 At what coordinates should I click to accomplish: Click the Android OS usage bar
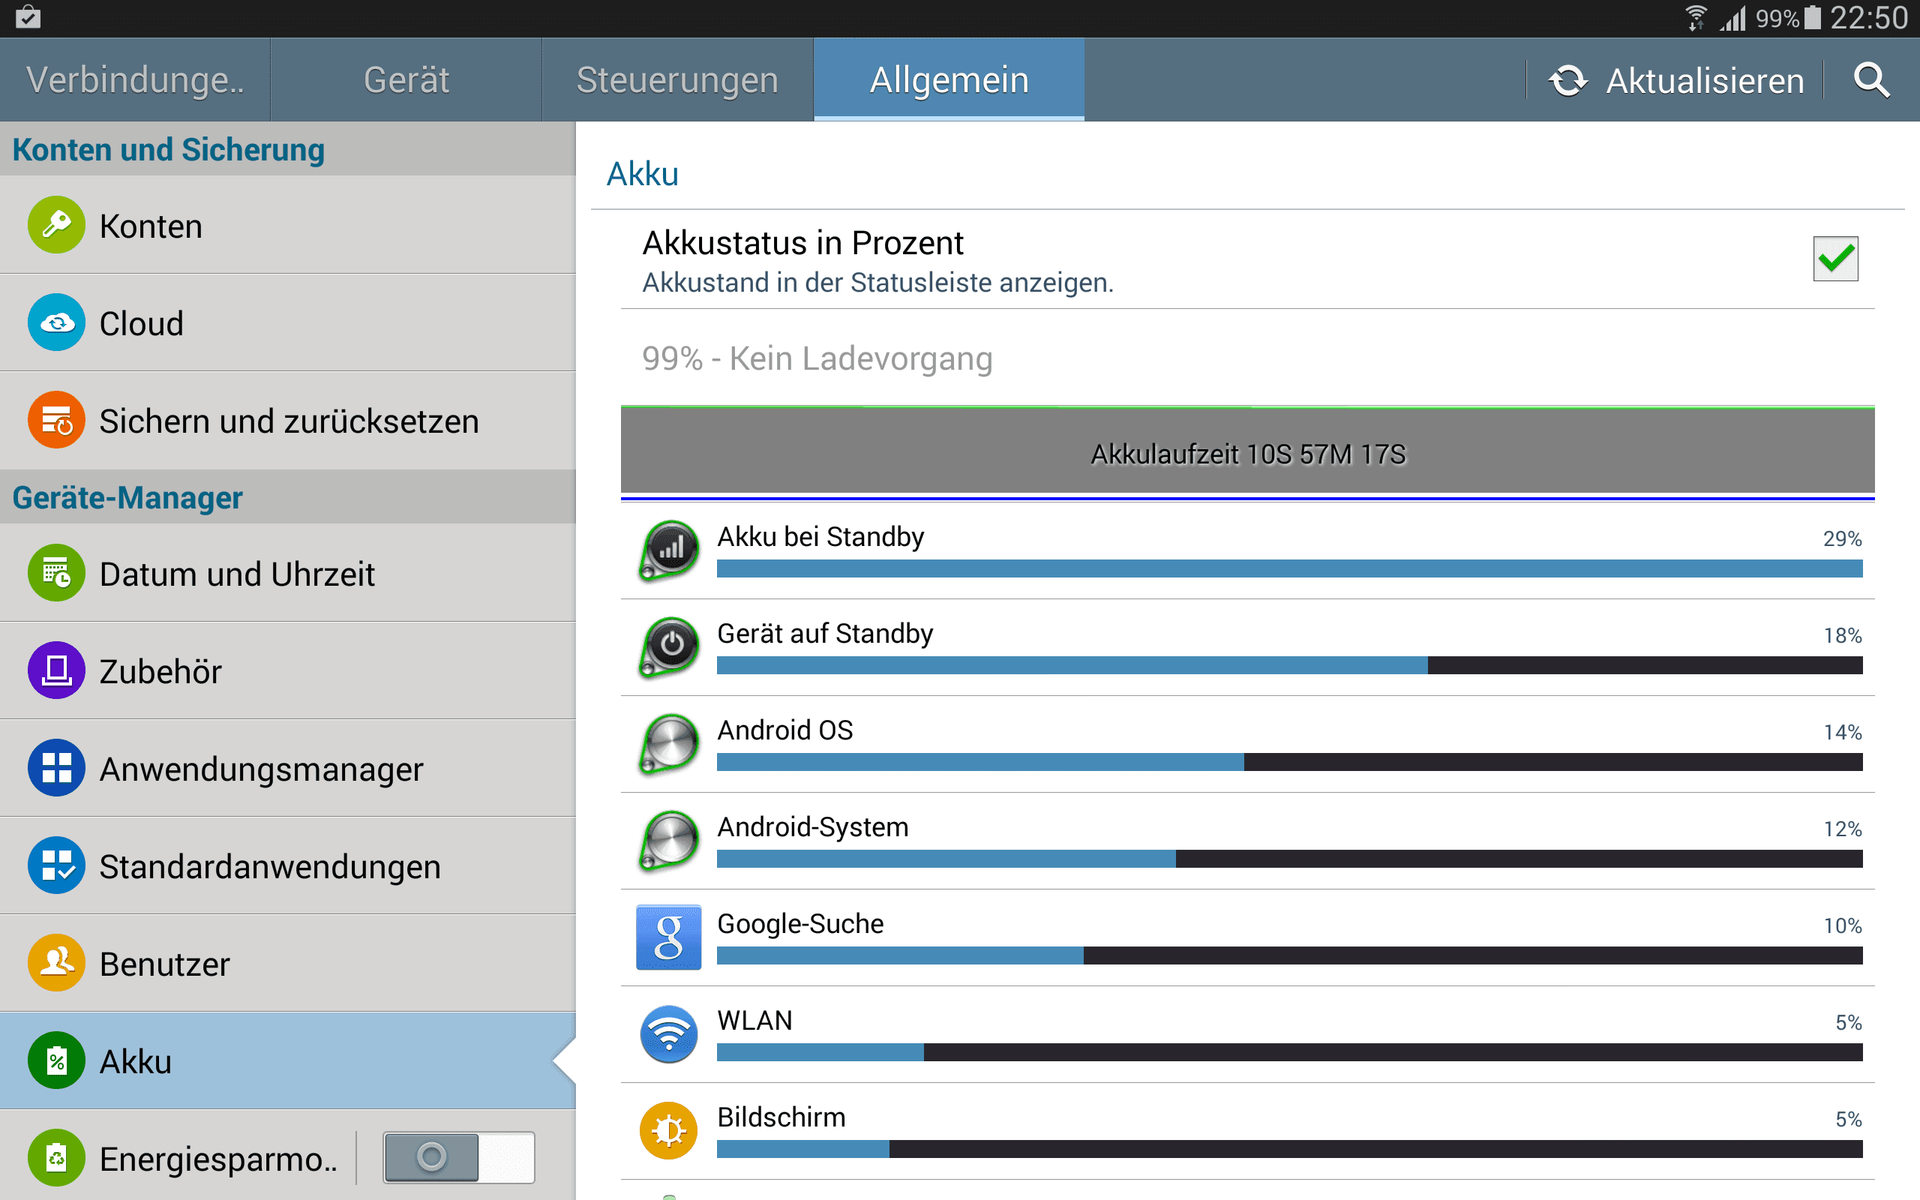coord(1289,762)
